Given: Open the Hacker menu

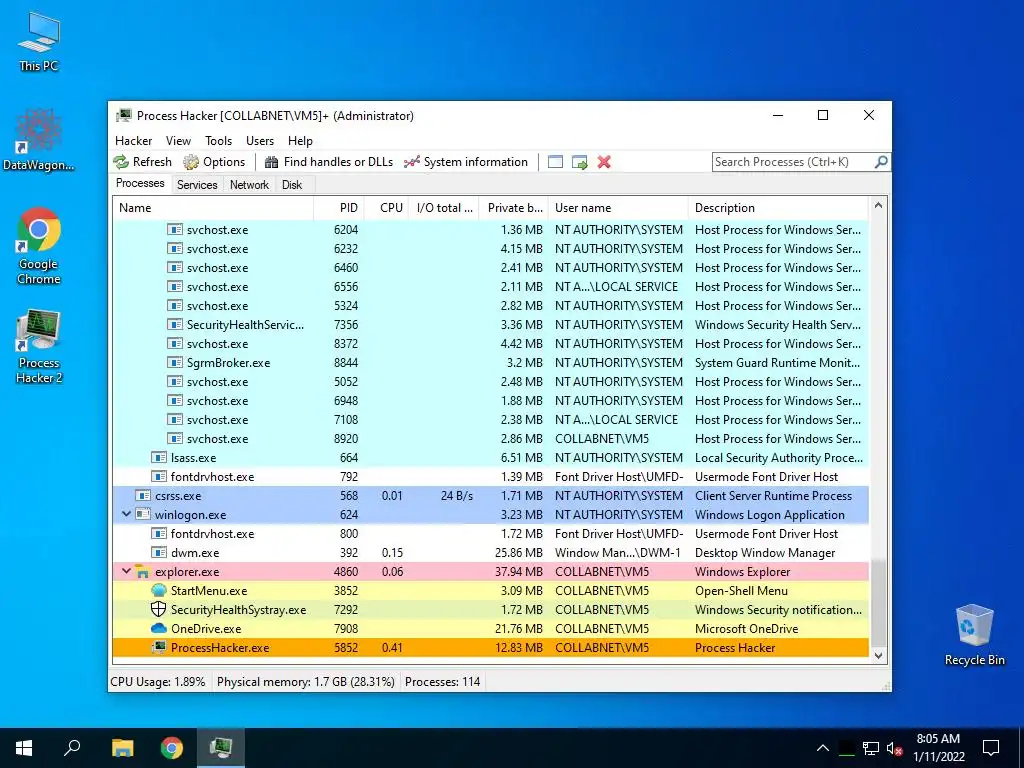Looking at the screenshot, I should 133,140.
